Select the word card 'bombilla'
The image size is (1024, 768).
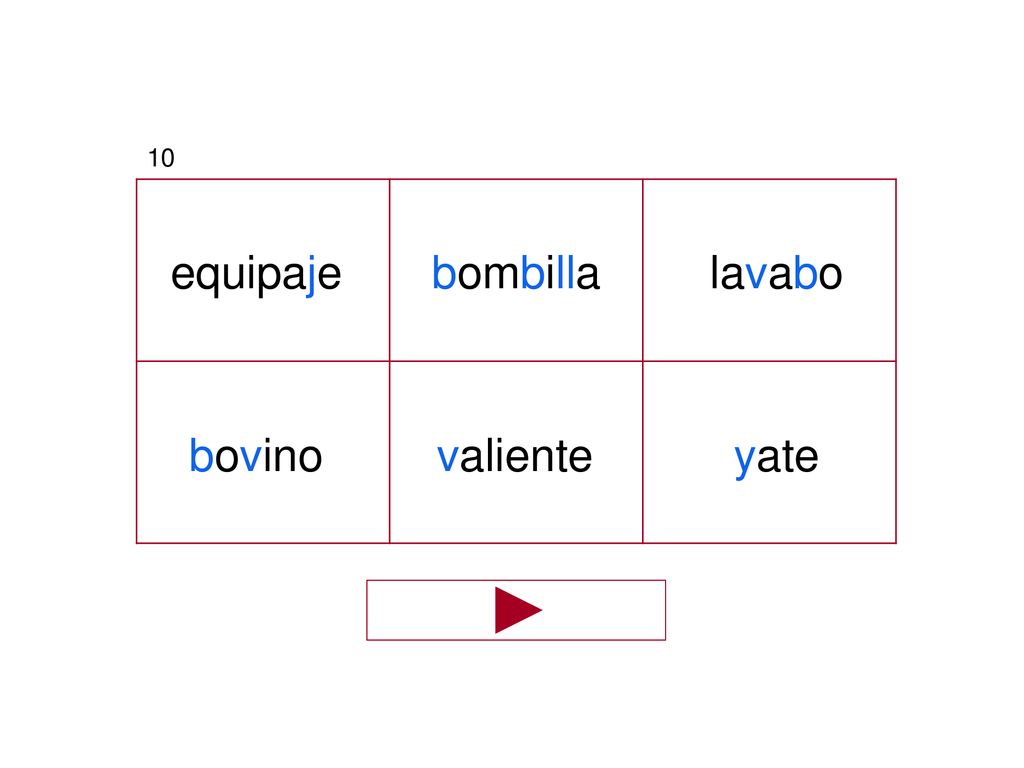coord(516,270)
